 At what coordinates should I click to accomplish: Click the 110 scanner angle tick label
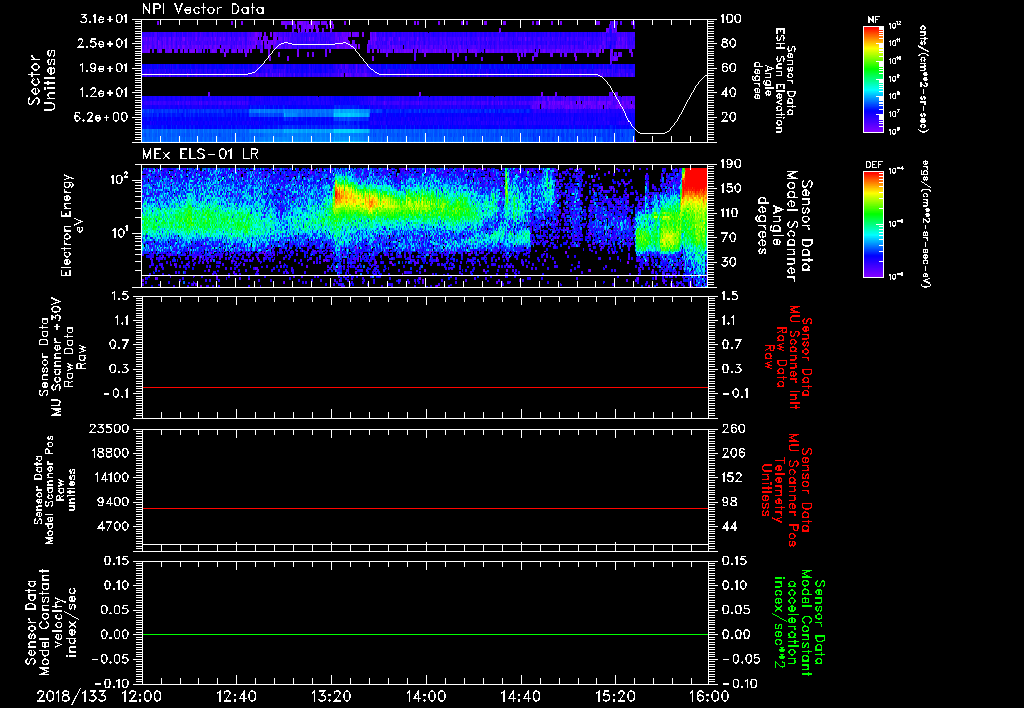(x=731, y=213)
